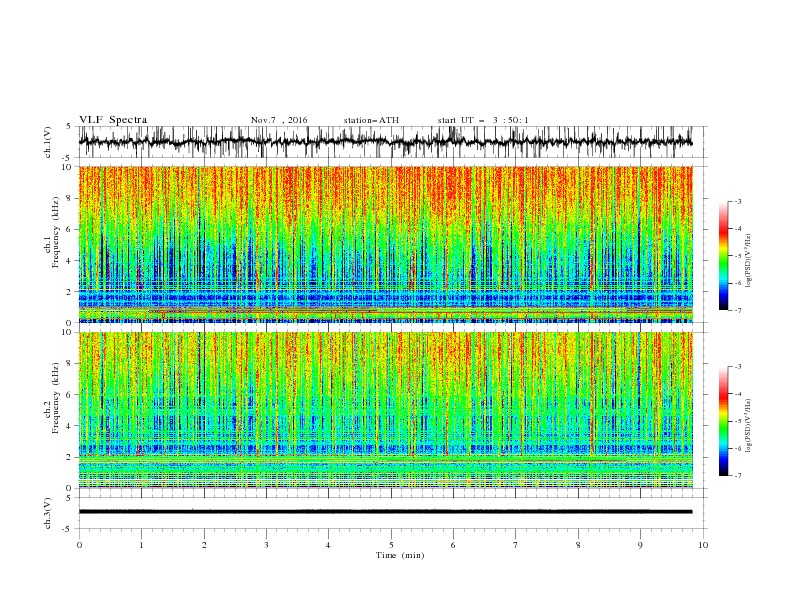Screen dimensions: 792x612
Task: Click the "7" tick on the time axis
Action: coord(516,545)
